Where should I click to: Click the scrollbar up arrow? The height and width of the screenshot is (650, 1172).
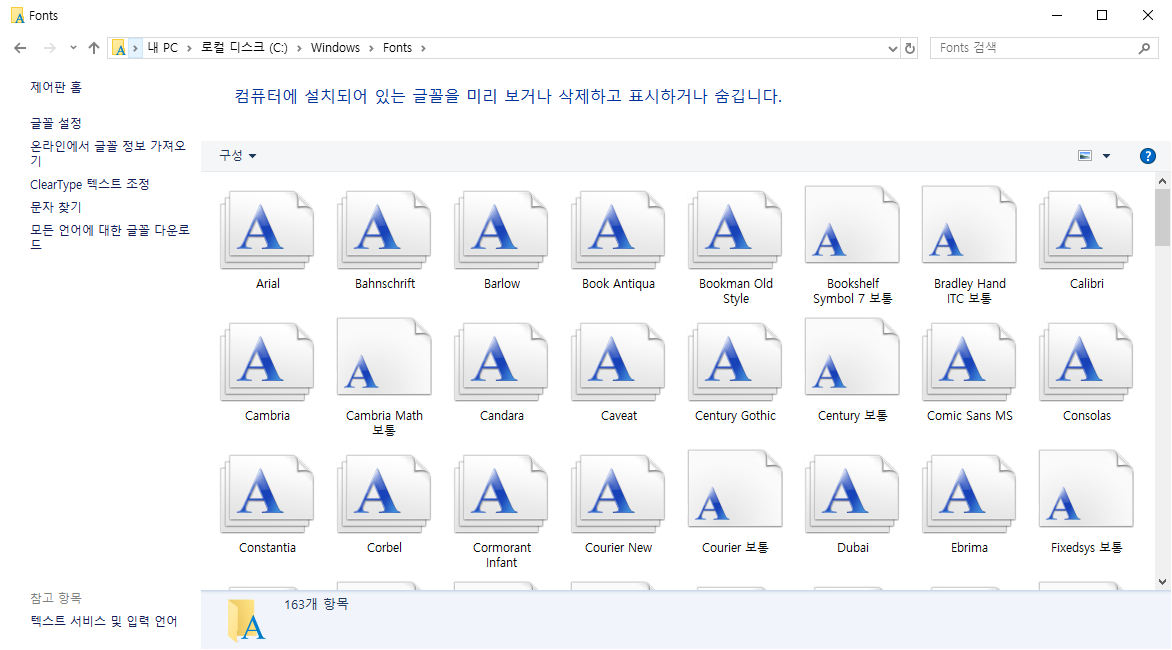pos(1162,181)
